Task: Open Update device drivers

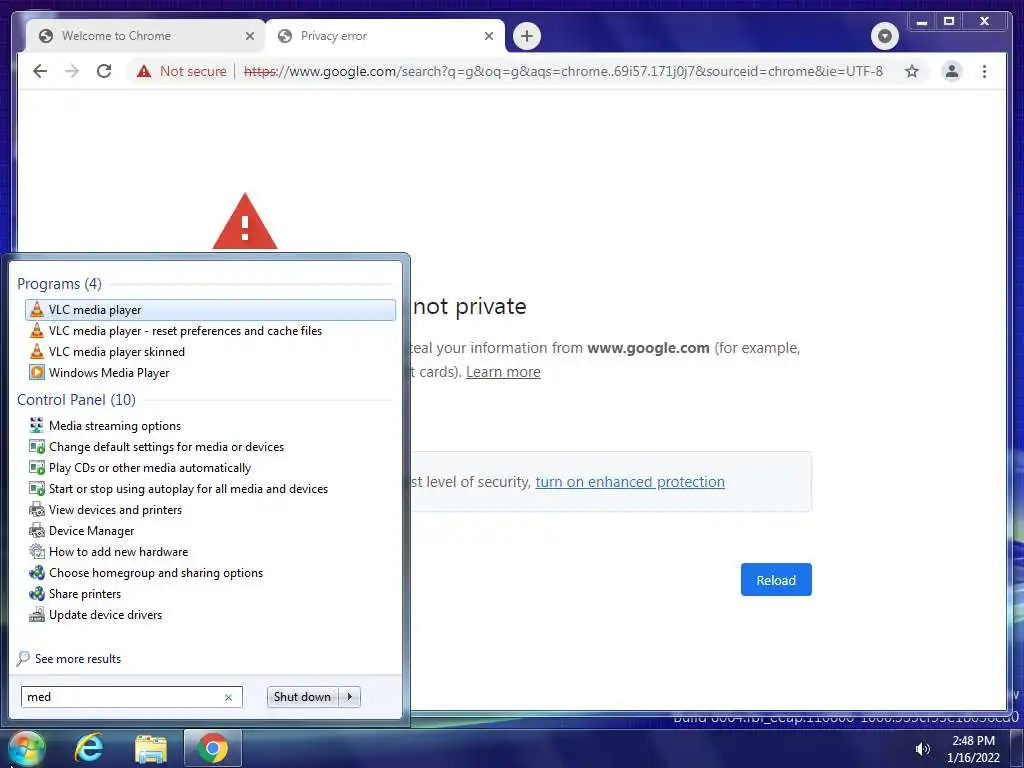Action: click(210, 614)
